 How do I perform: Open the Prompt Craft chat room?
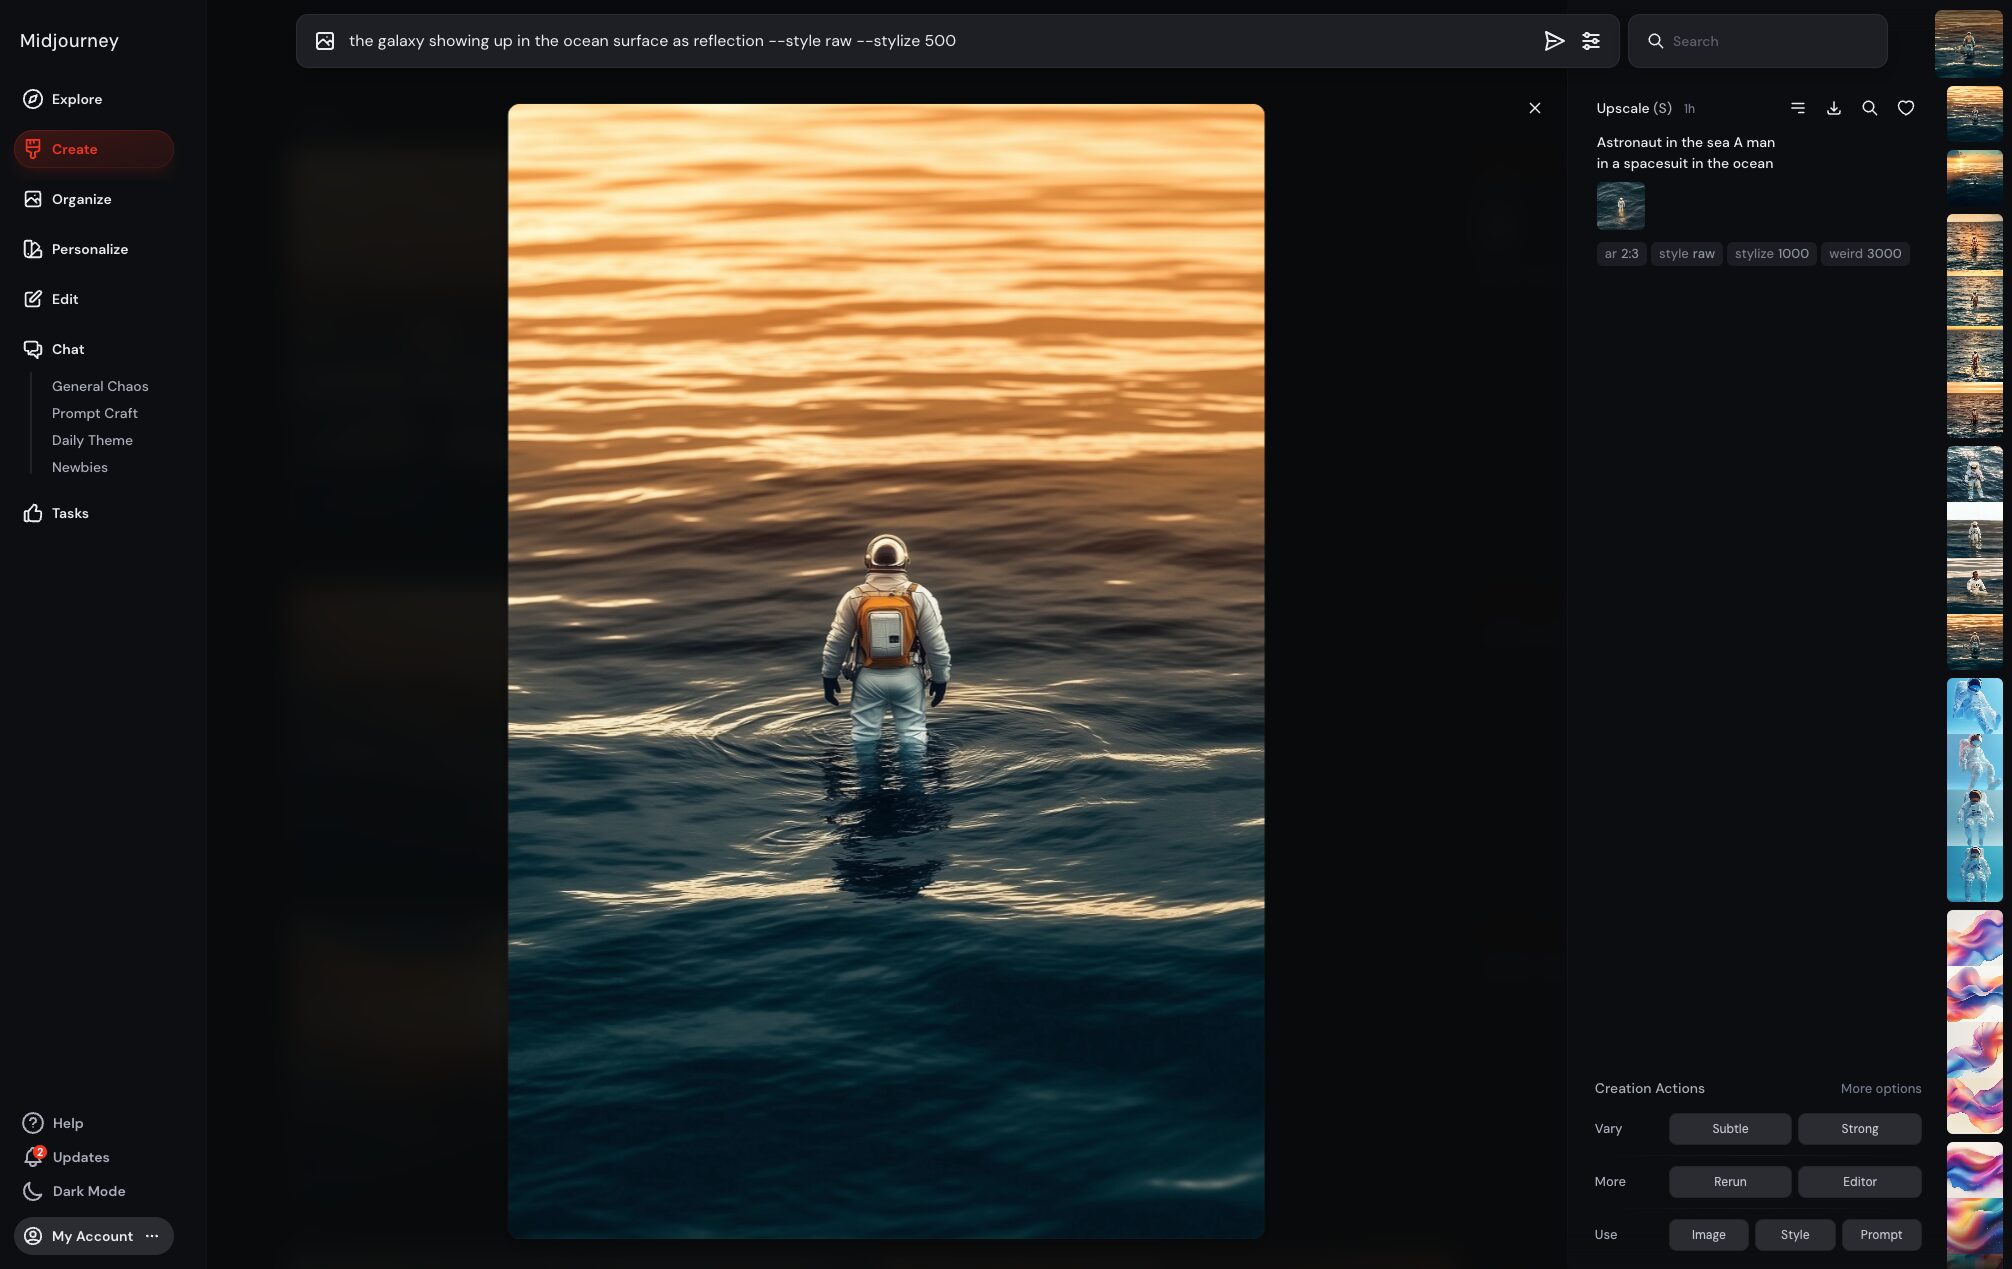[94, 413]
